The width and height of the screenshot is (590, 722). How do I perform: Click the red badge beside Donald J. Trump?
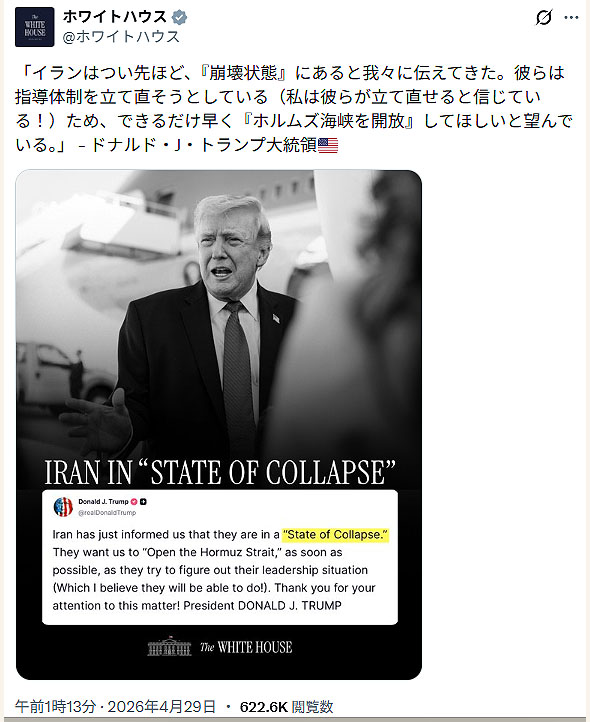[134, 501]
